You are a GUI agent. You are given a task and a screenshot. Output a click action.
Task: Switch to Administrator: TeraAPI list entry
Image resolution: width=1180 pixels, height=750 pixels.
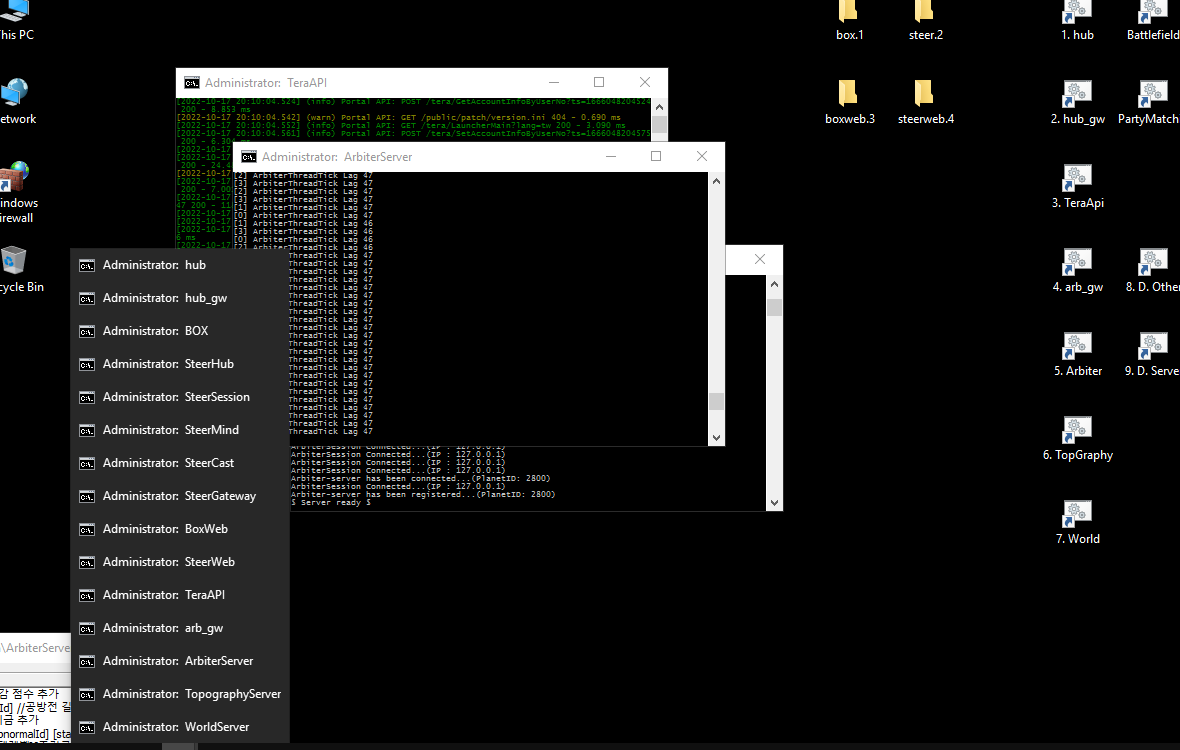point(180,595)
